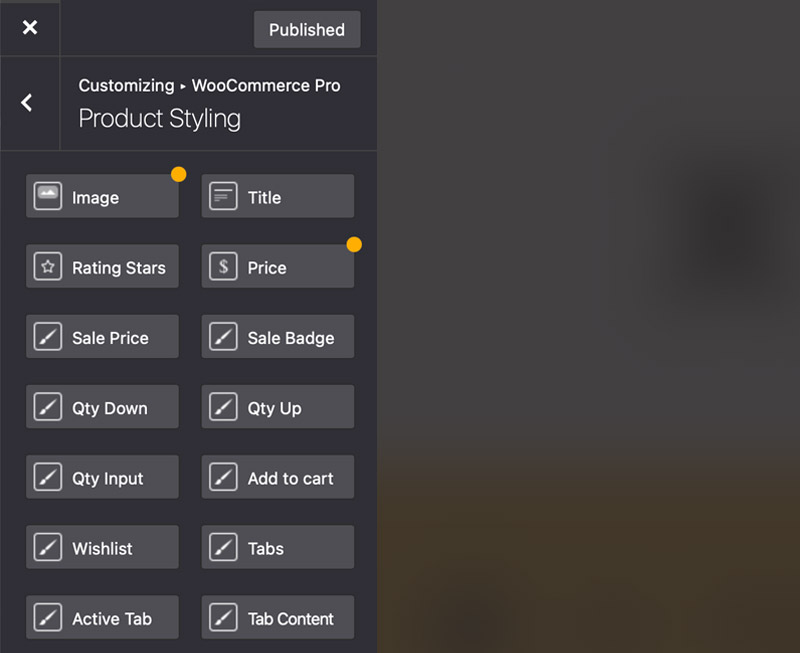Click the brush icon beside Sale Badge
The height and width of the screenshot is (653, 800).
tap(223, 337)
